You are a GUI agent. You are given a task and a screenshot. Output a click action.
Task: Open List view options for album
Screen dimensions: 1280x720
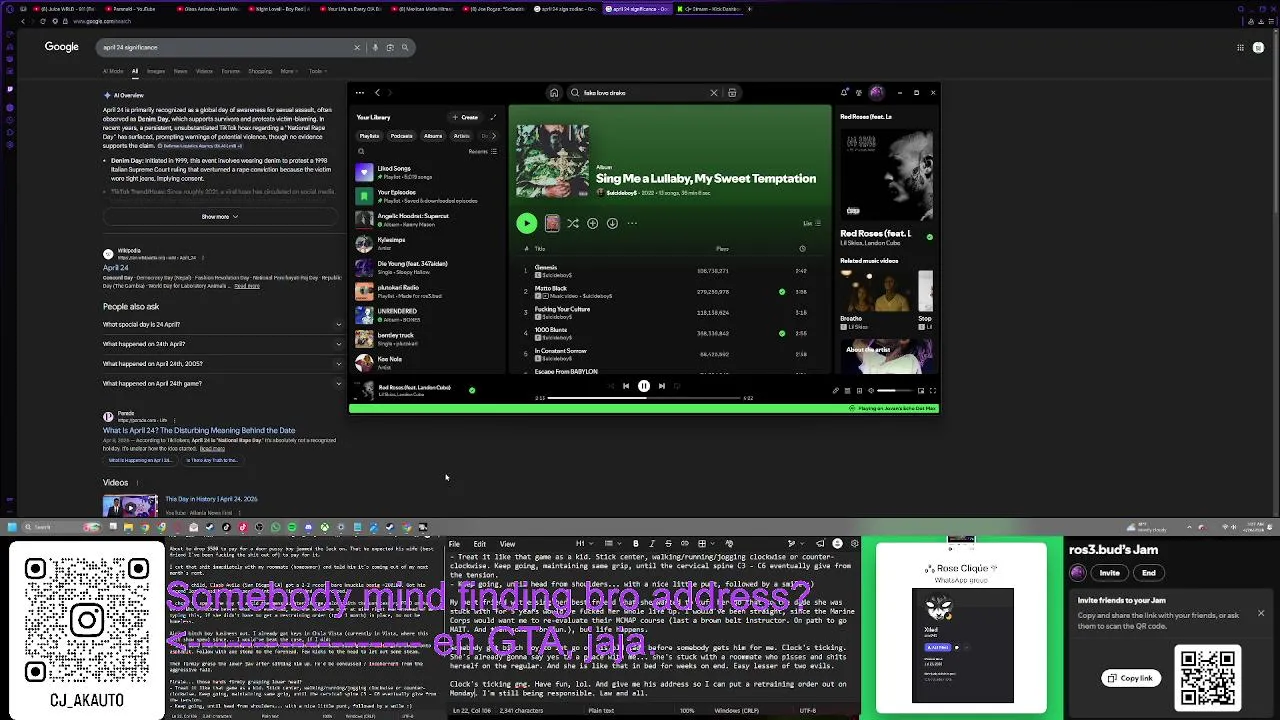[x=812, y=224]
